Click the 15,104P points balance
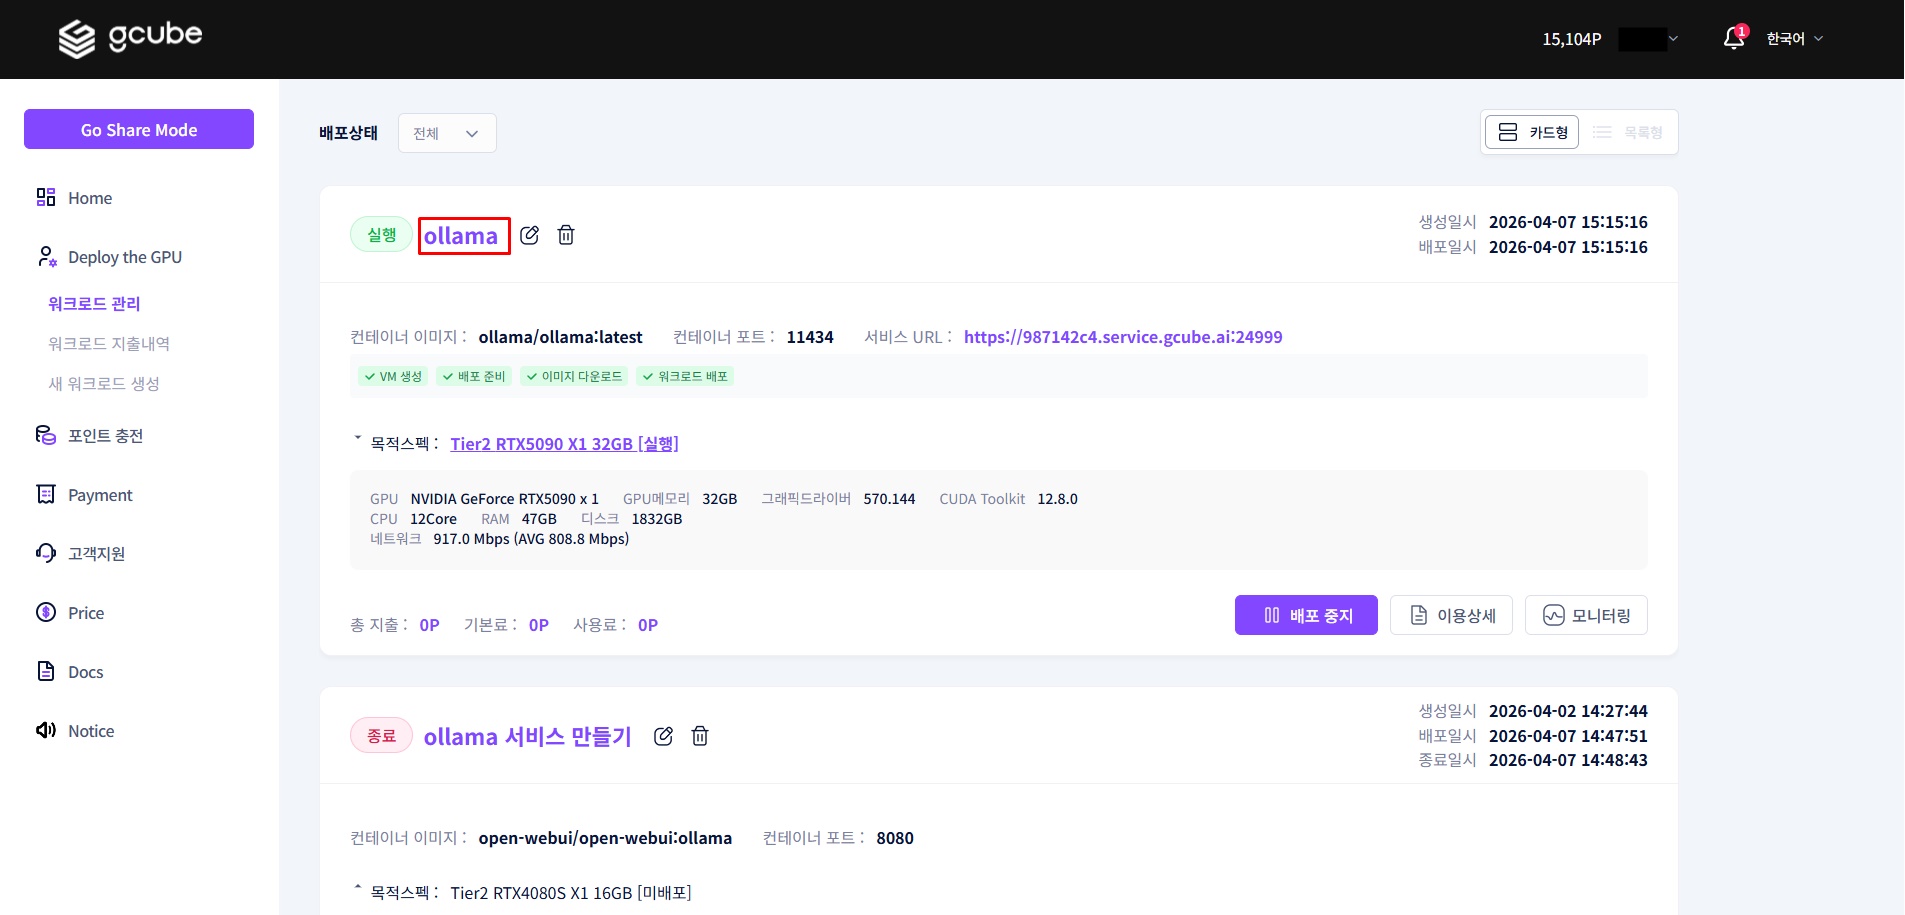The height and width of the screenshot is (915, 1905). (1572, 39)
